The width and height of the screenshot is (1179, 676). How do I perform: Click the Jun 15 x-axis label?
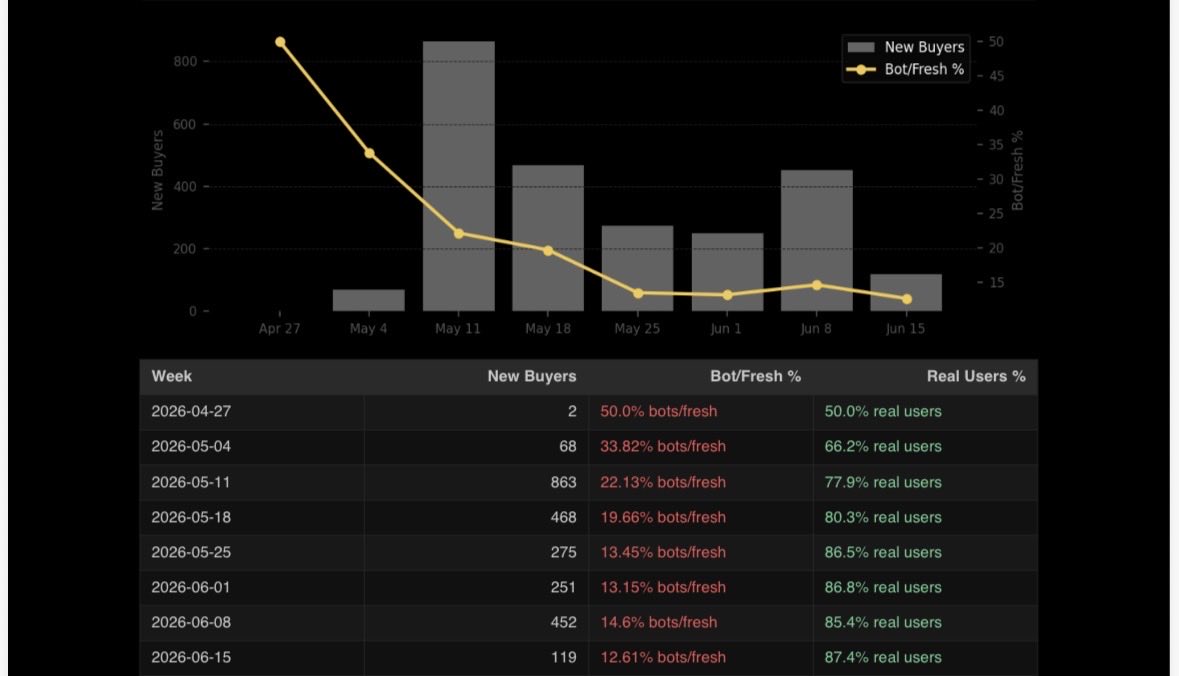tap(905, 329)
